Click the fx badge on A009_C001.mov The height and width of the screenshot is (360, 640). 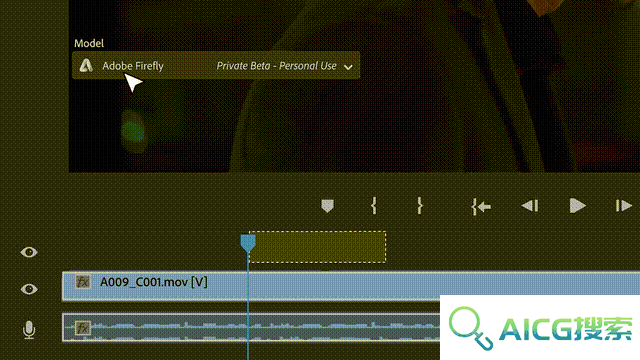(83, 282)
